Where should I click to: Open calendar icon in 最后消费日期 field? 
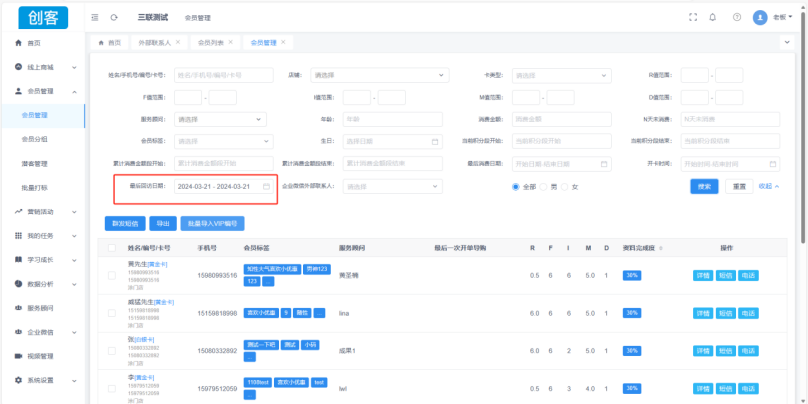click(604, 164)
